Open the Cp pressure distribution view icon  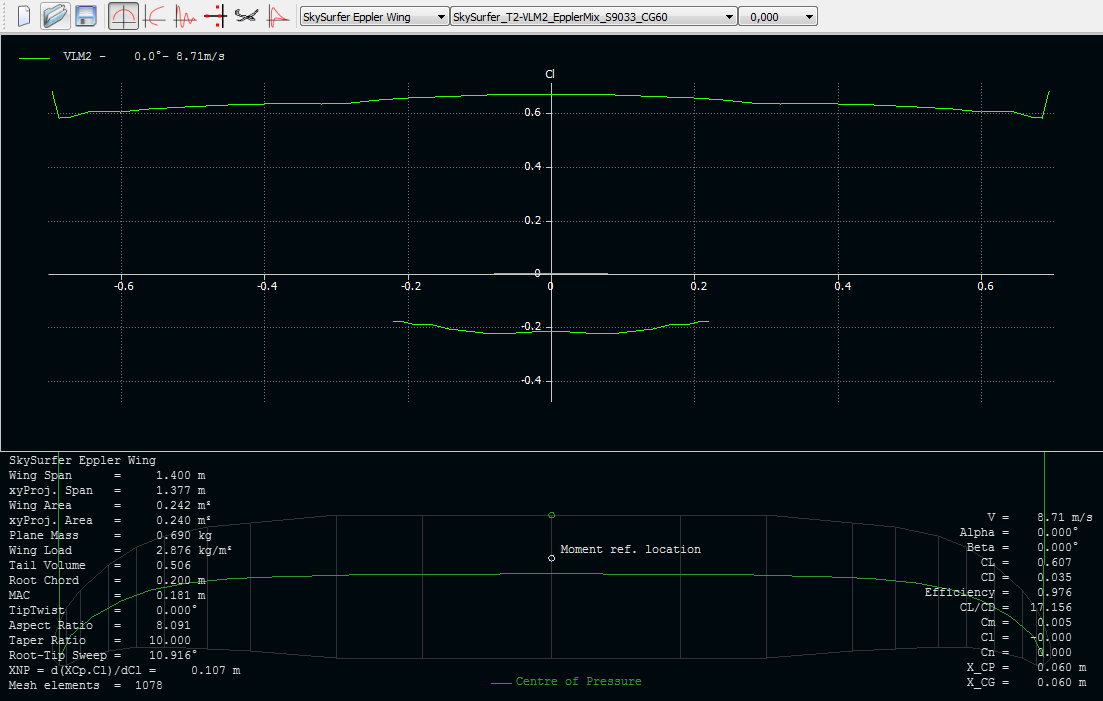[277, 16]
